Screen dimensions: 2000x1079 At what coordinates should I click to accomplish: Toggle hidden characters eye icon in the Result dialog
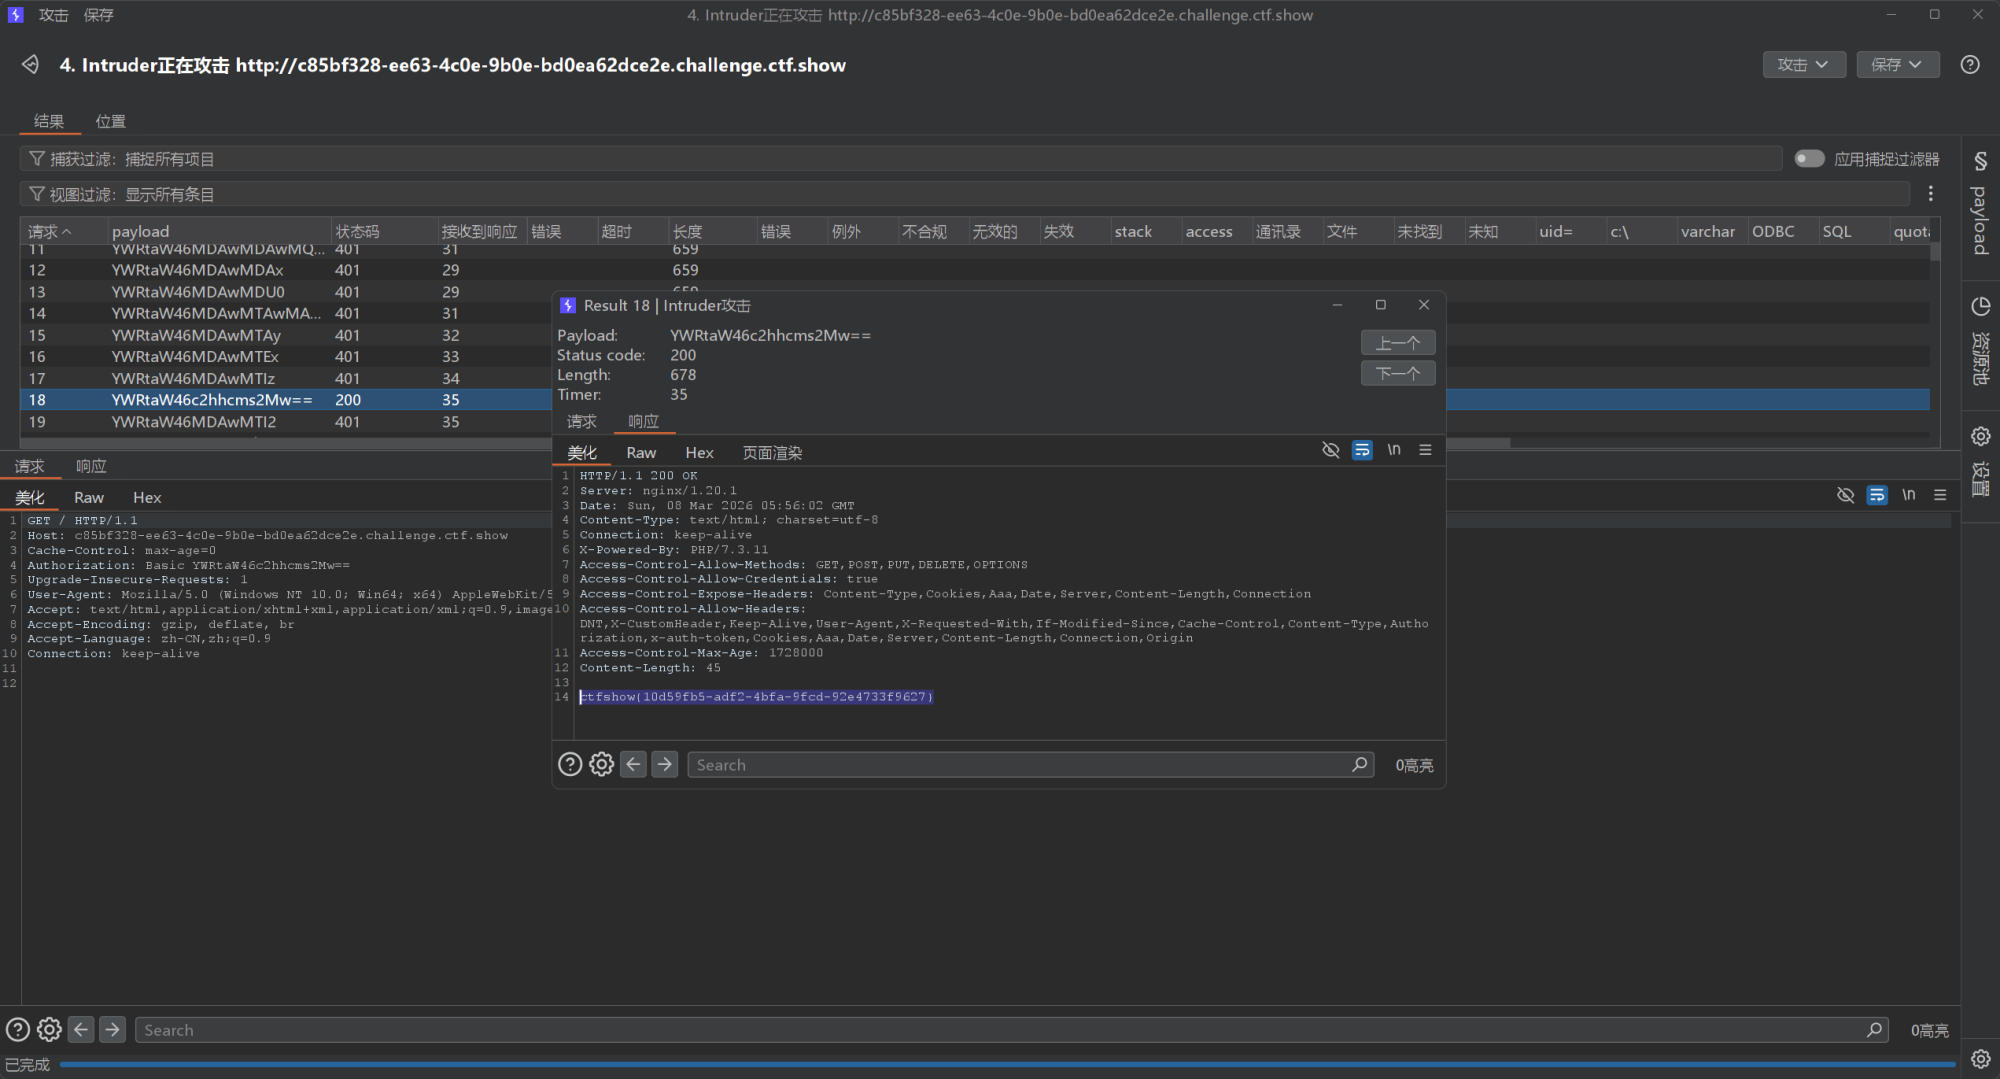click(x=1330, y=451)
